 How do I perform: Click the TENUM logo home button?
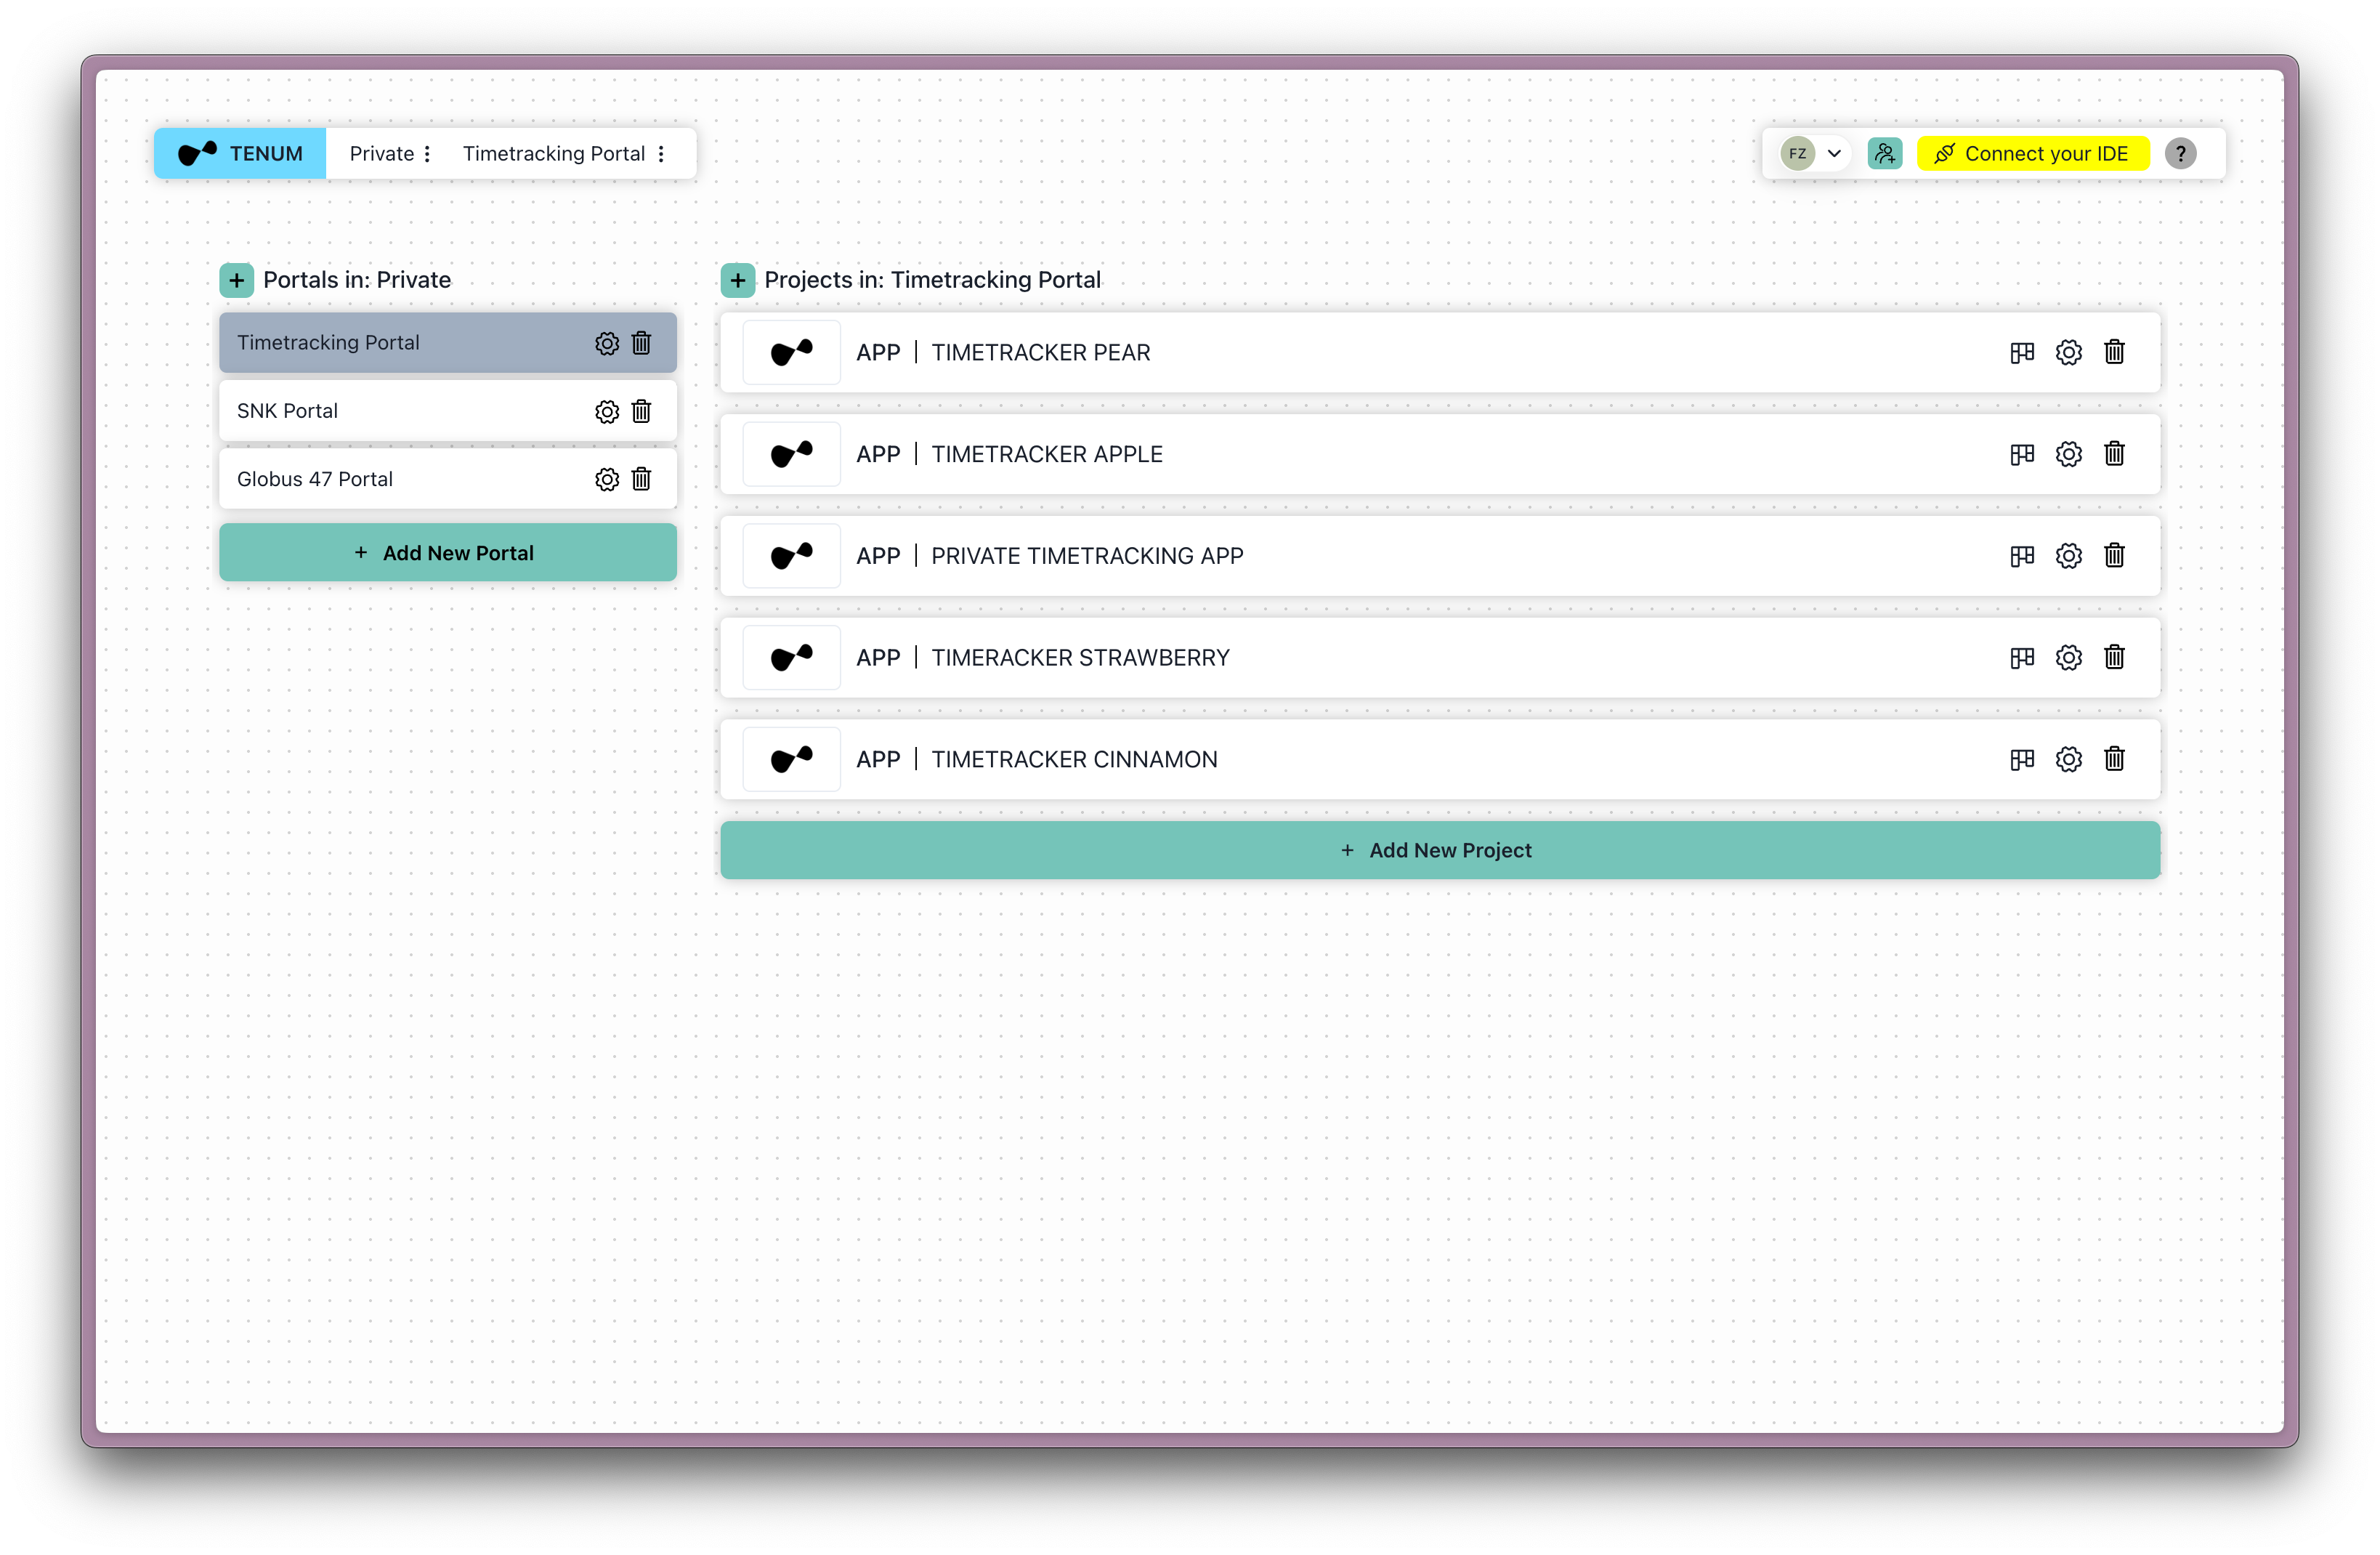[x=240, y=154]
